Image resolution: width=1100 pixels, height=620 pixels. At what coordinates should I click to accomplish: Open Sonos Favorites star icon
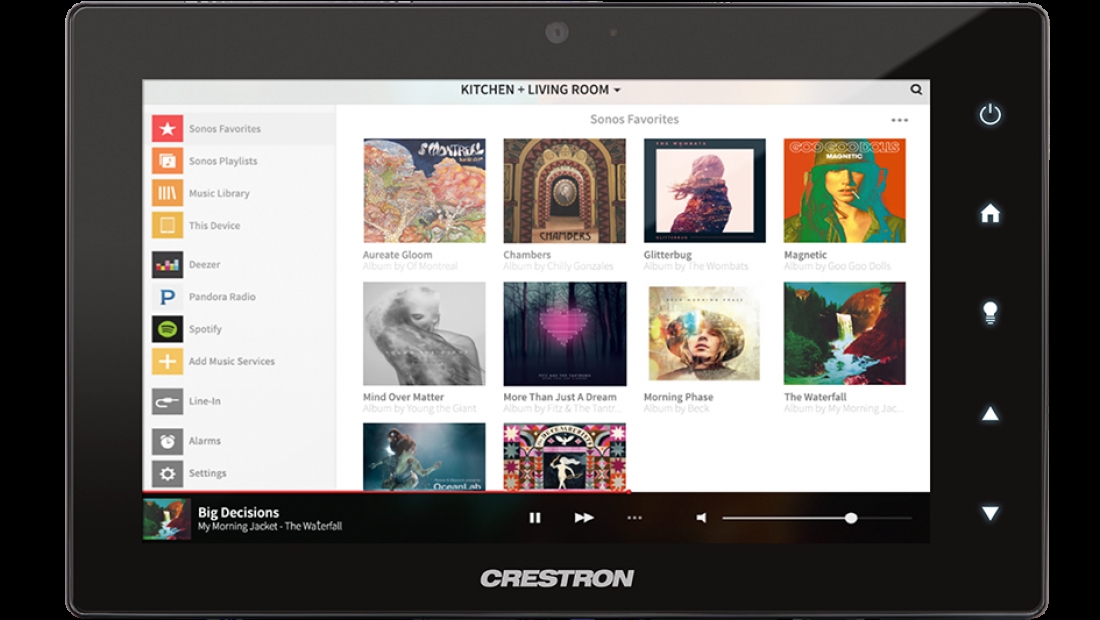[167, 129]
